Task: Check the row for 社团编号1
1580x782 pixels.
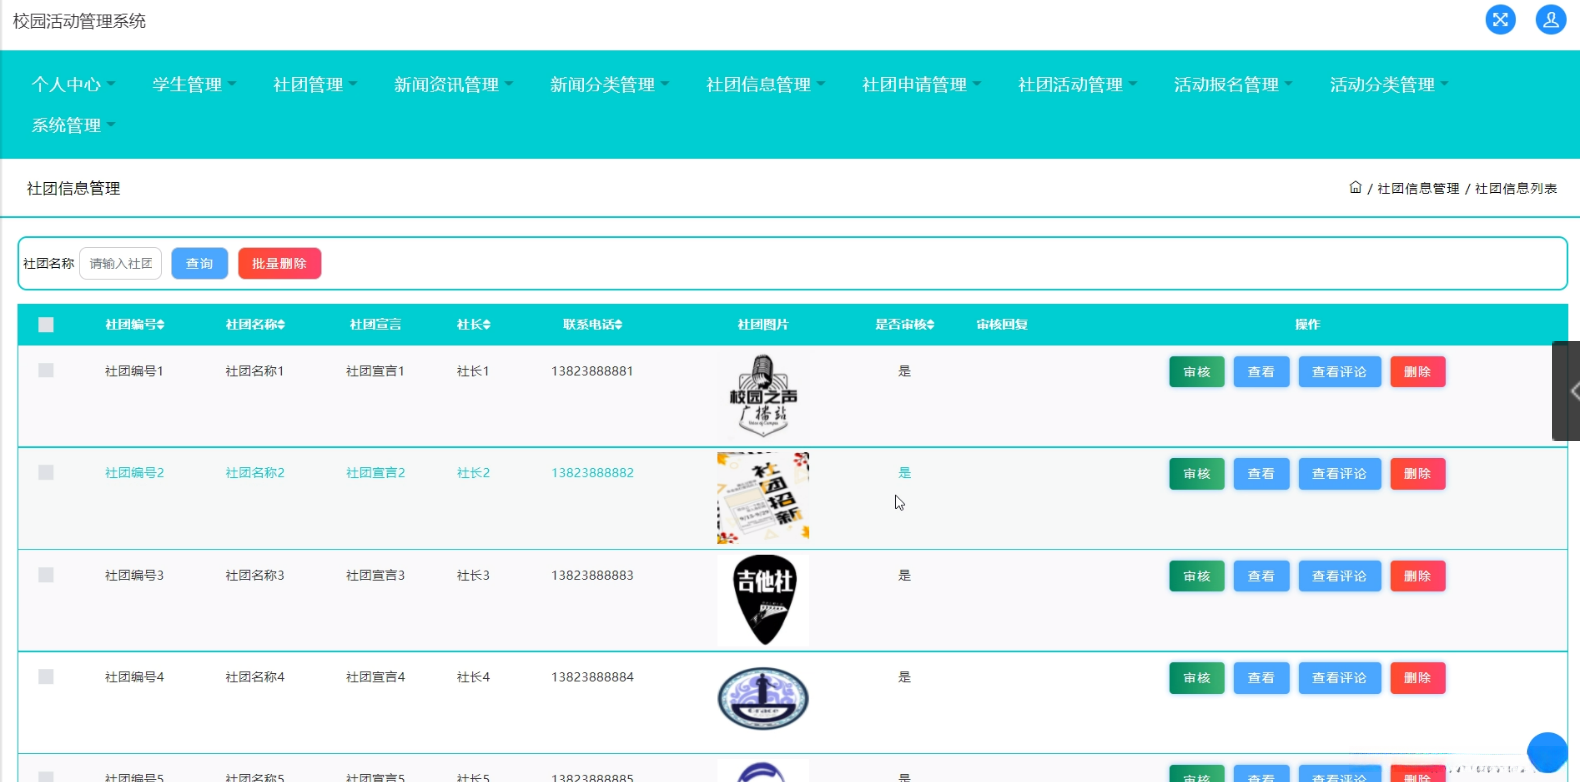Action: coord(46,371)
